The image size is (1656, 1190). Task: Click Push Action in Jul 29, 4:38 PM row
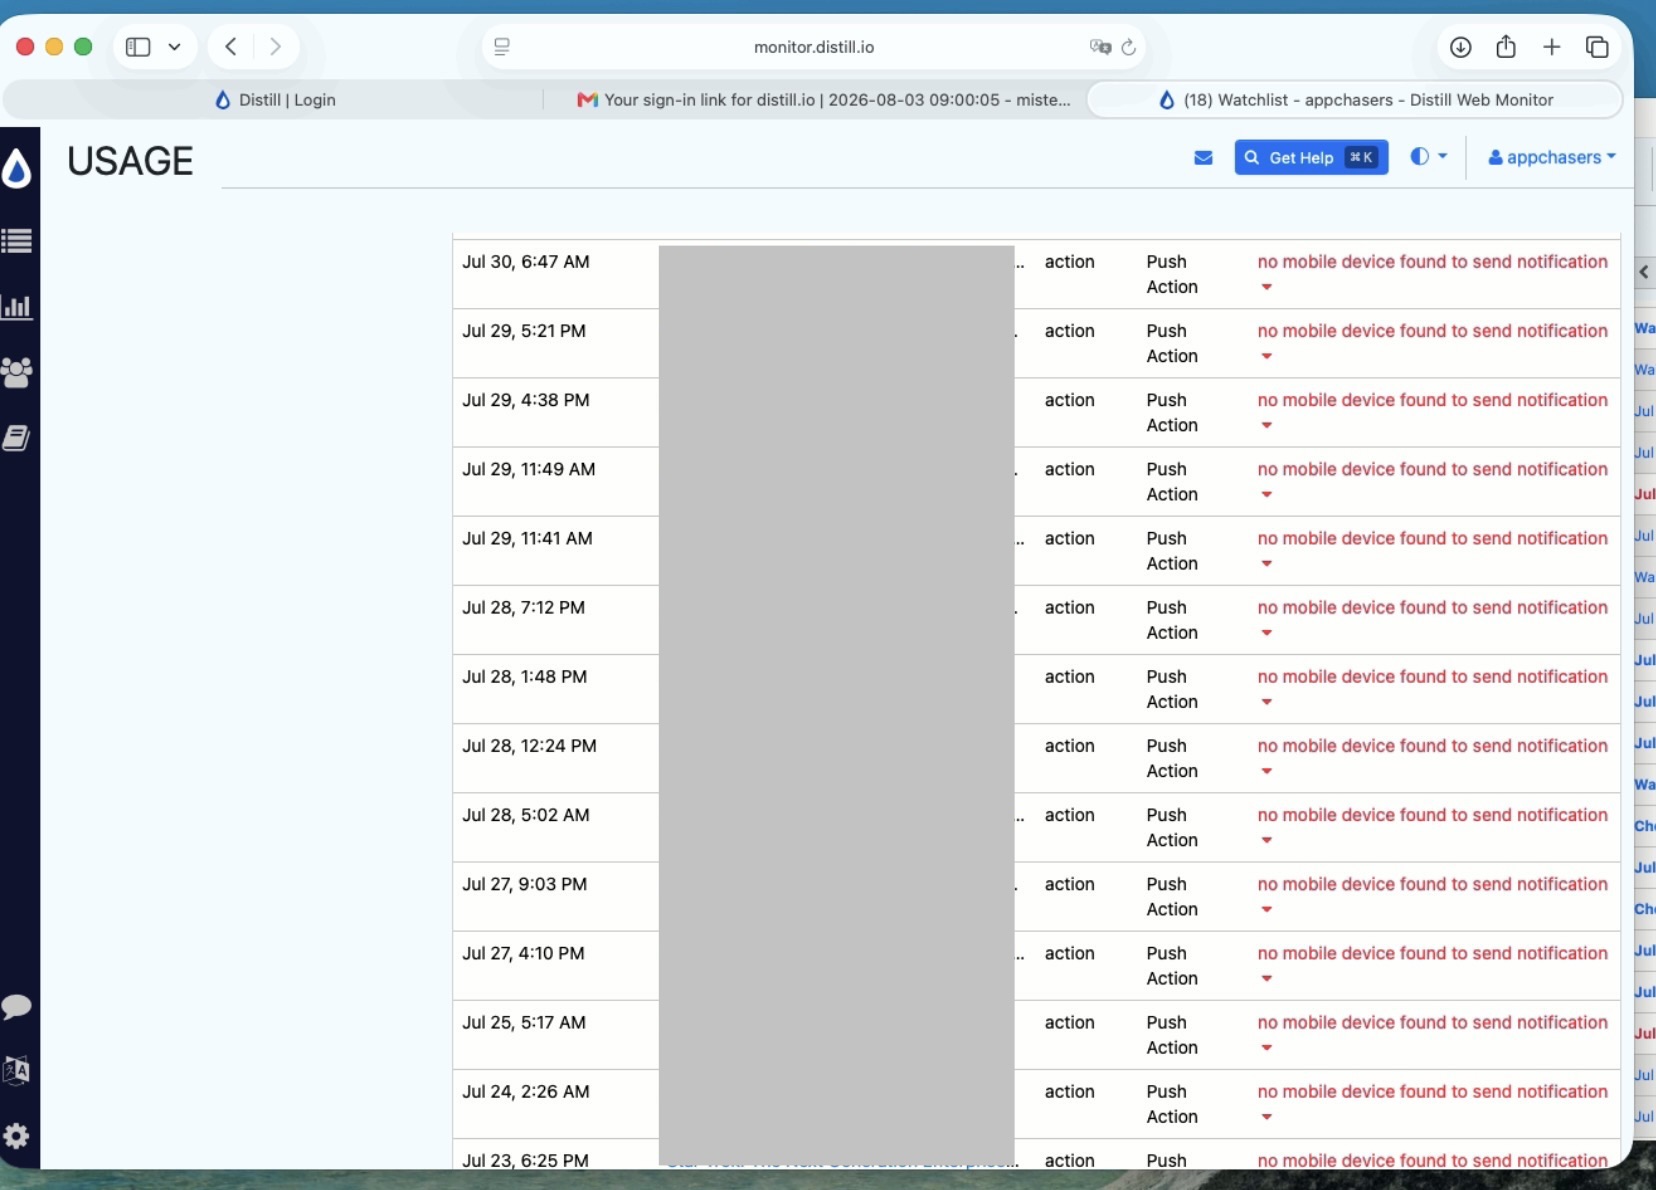coord(1172,413)
